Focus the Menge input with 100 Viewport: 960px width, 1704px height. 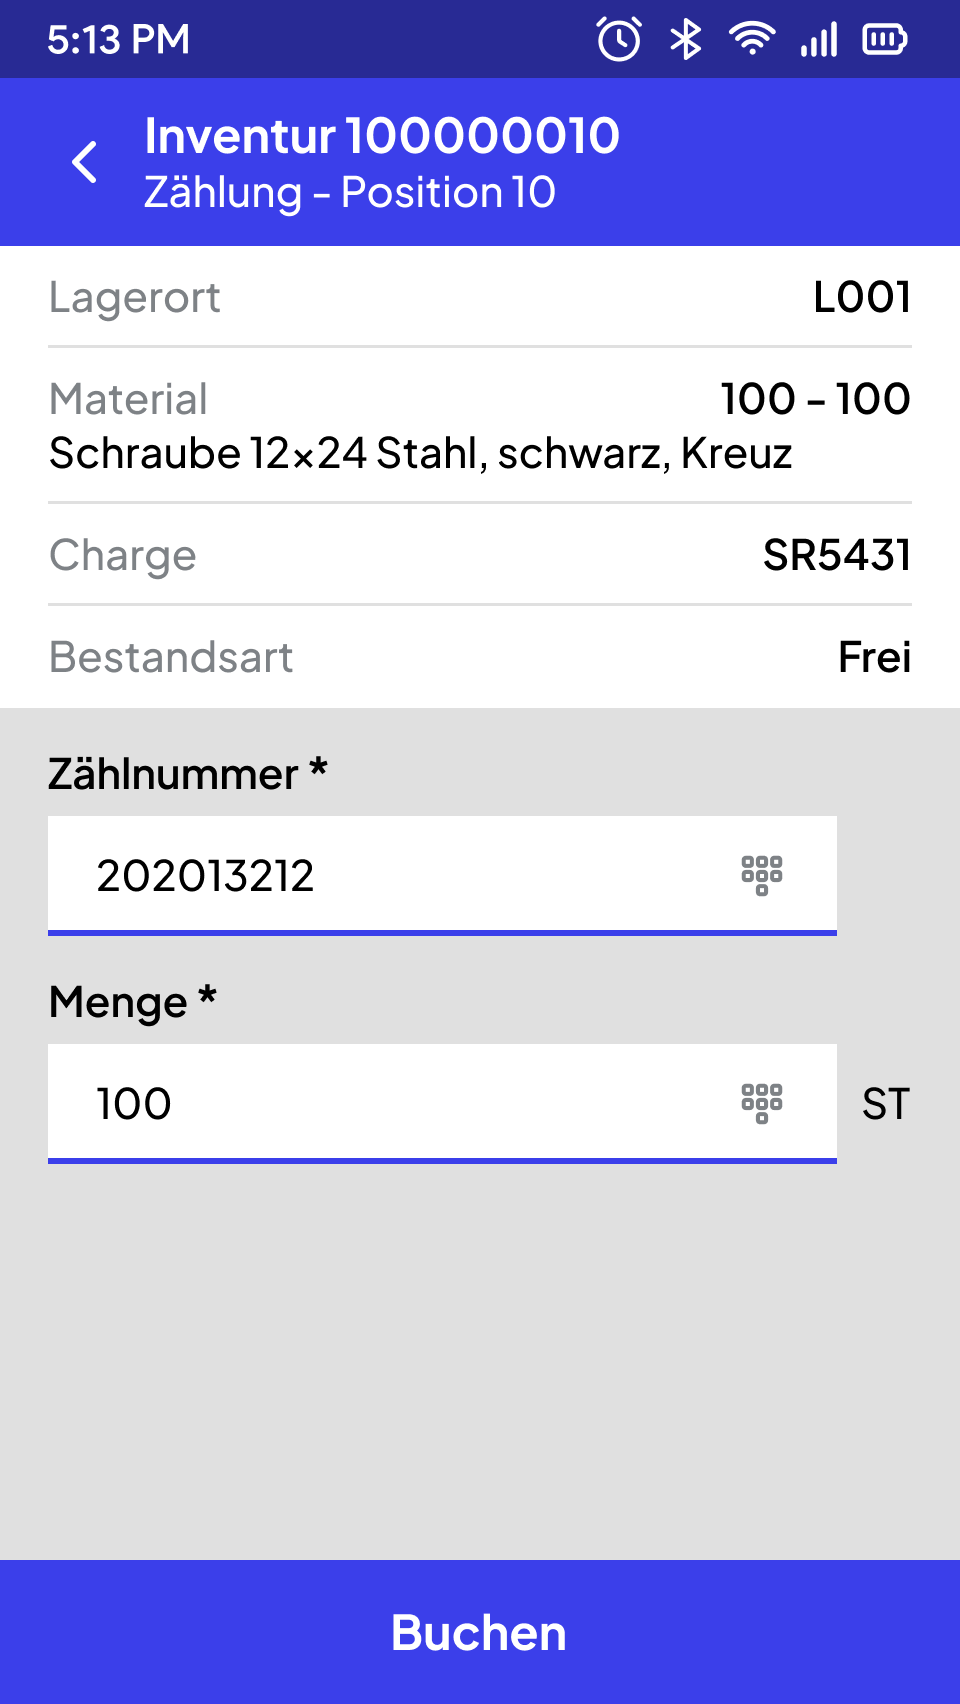click(442, 1104)
